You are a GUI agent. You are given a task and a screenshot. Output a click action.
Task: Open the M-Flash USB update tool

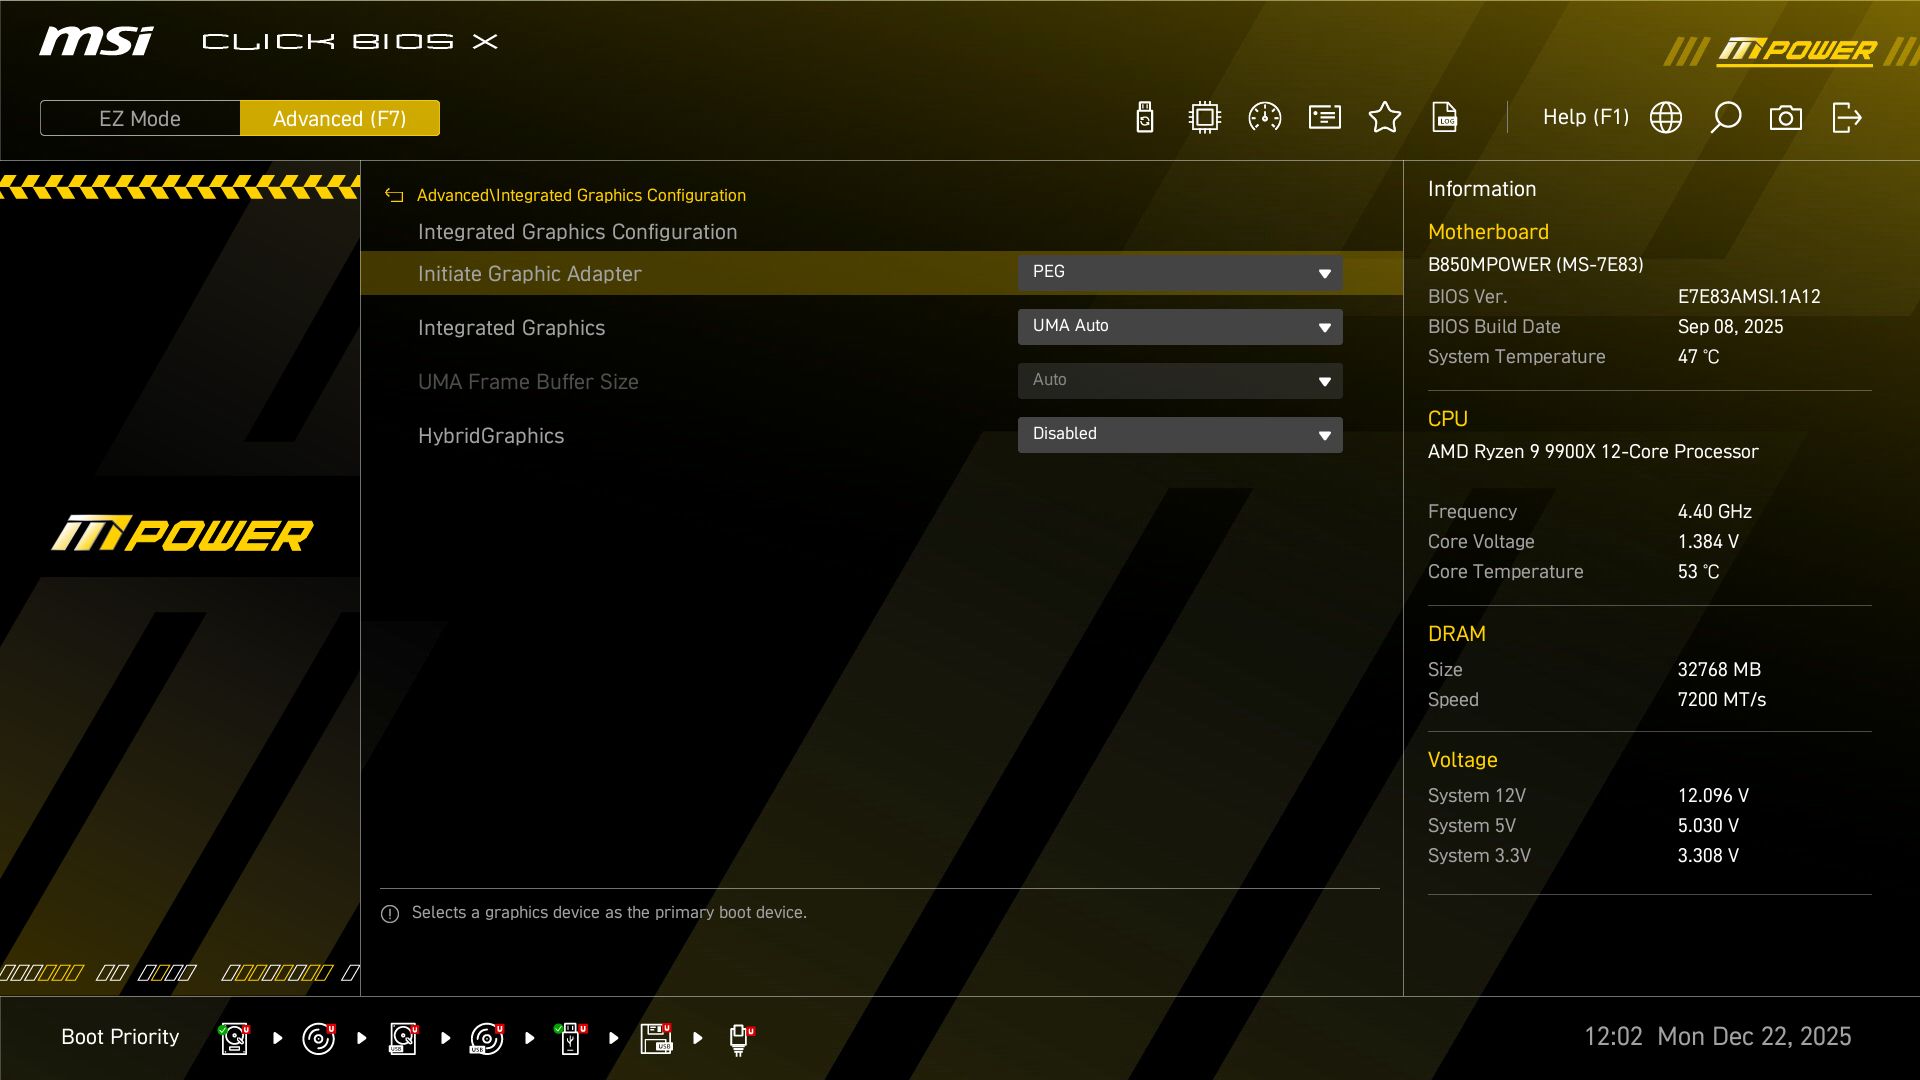pyautogui.click(x=1144, y=117)
